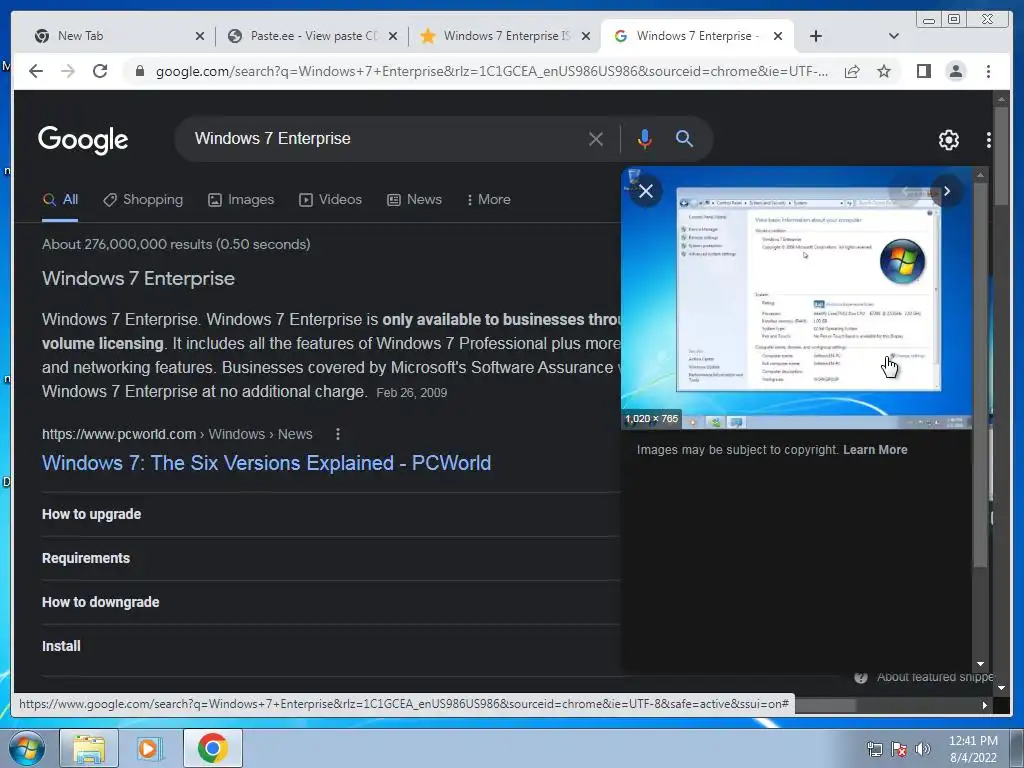Click Learn More about image copyright
The height and width of the screenshot is (768, 1024).
875,450
